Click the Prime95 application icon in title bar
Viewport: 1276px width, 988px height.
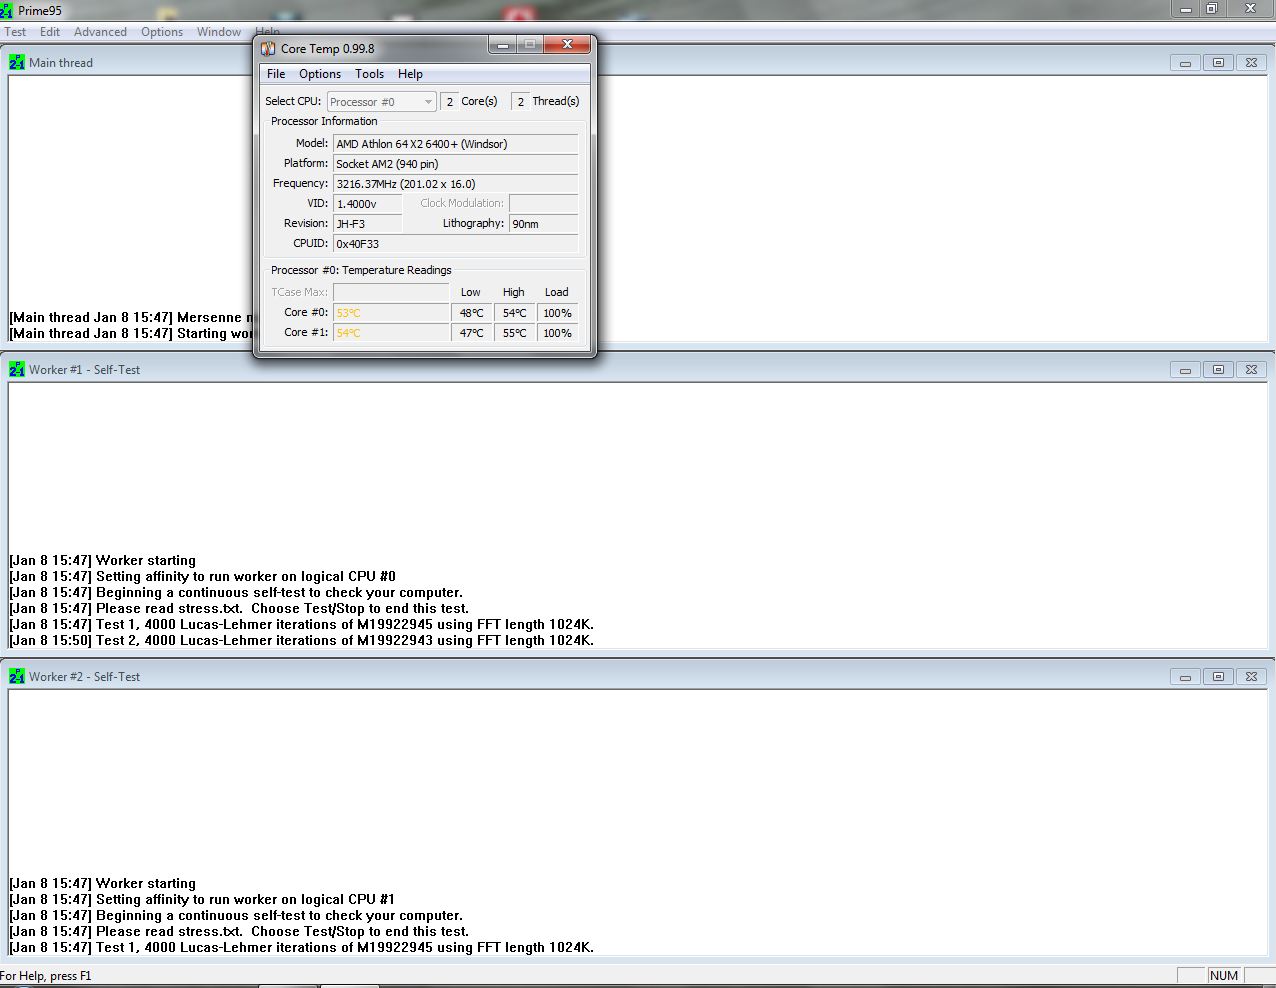(7, 10)
